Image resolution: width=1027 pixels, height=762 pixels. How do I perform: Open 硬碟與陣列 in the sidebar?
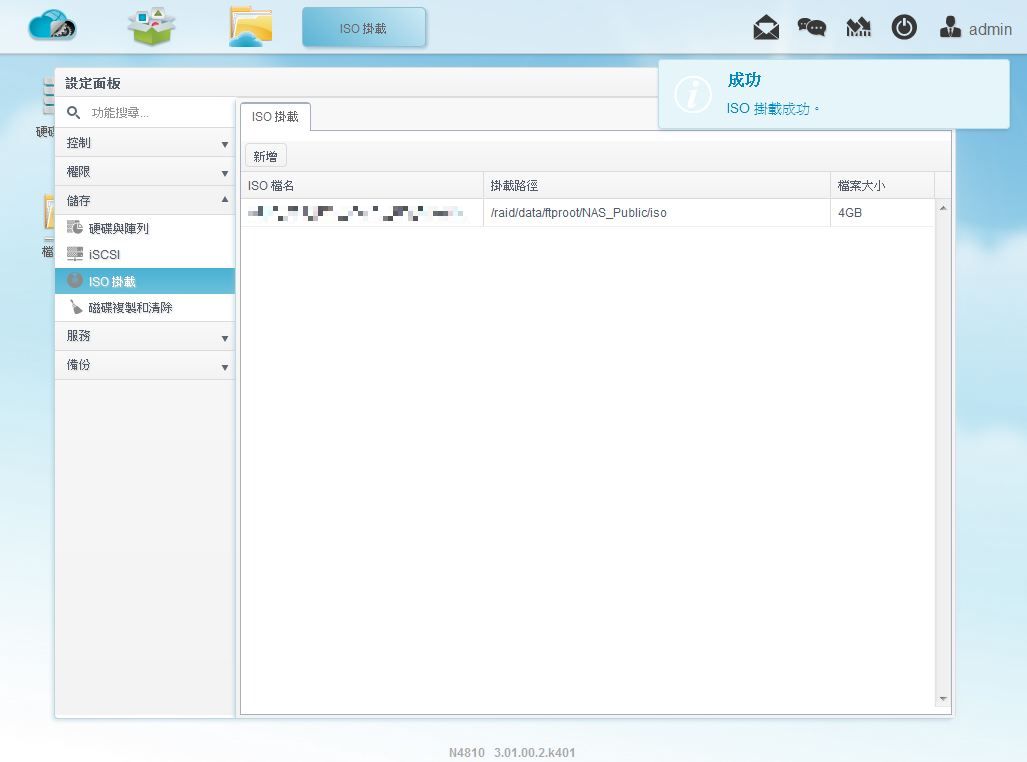(x=145, y=228)
